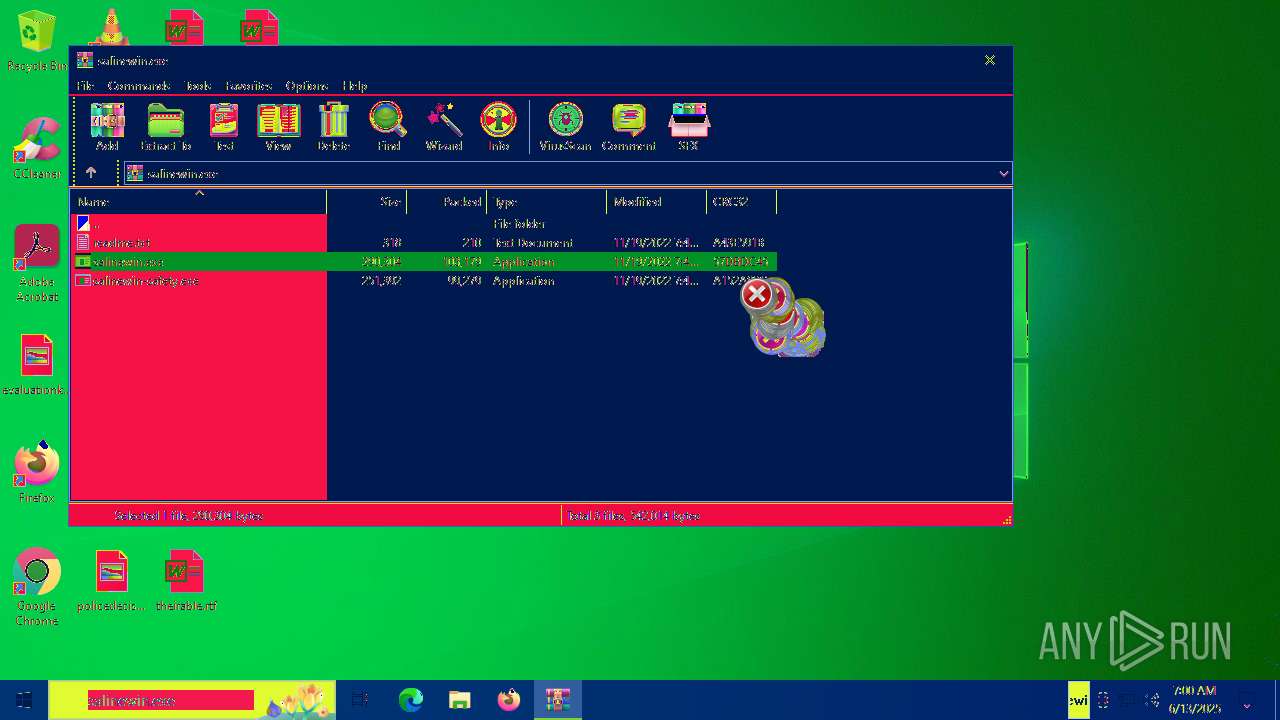Open the Options menu

(308, 86)
